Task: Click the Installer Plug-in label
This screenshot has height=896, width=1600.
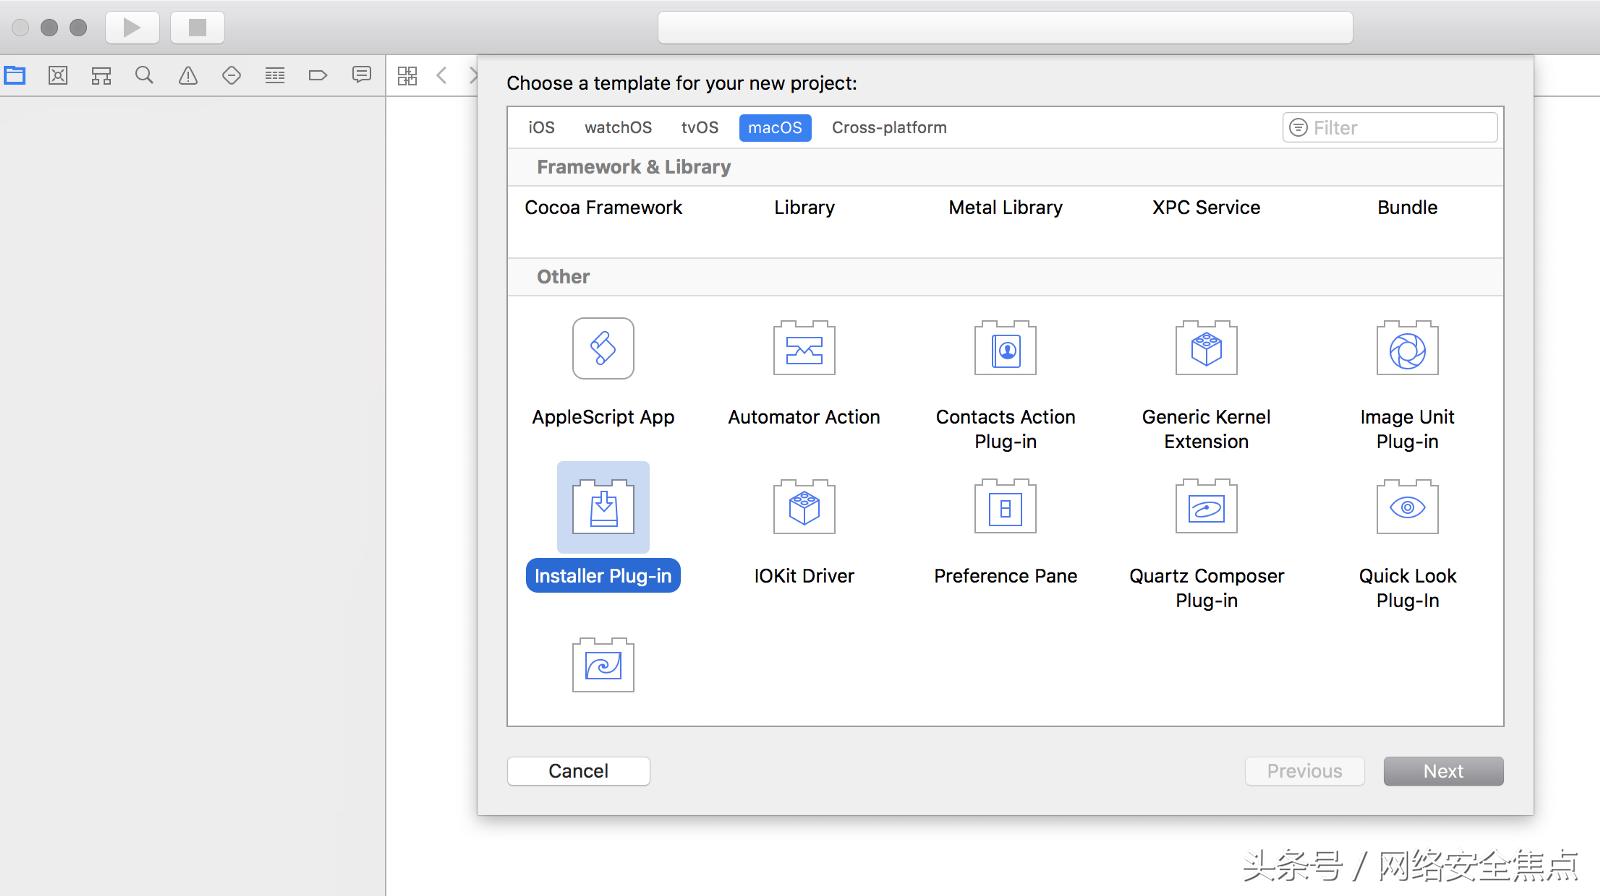Action: click(603, 576)
